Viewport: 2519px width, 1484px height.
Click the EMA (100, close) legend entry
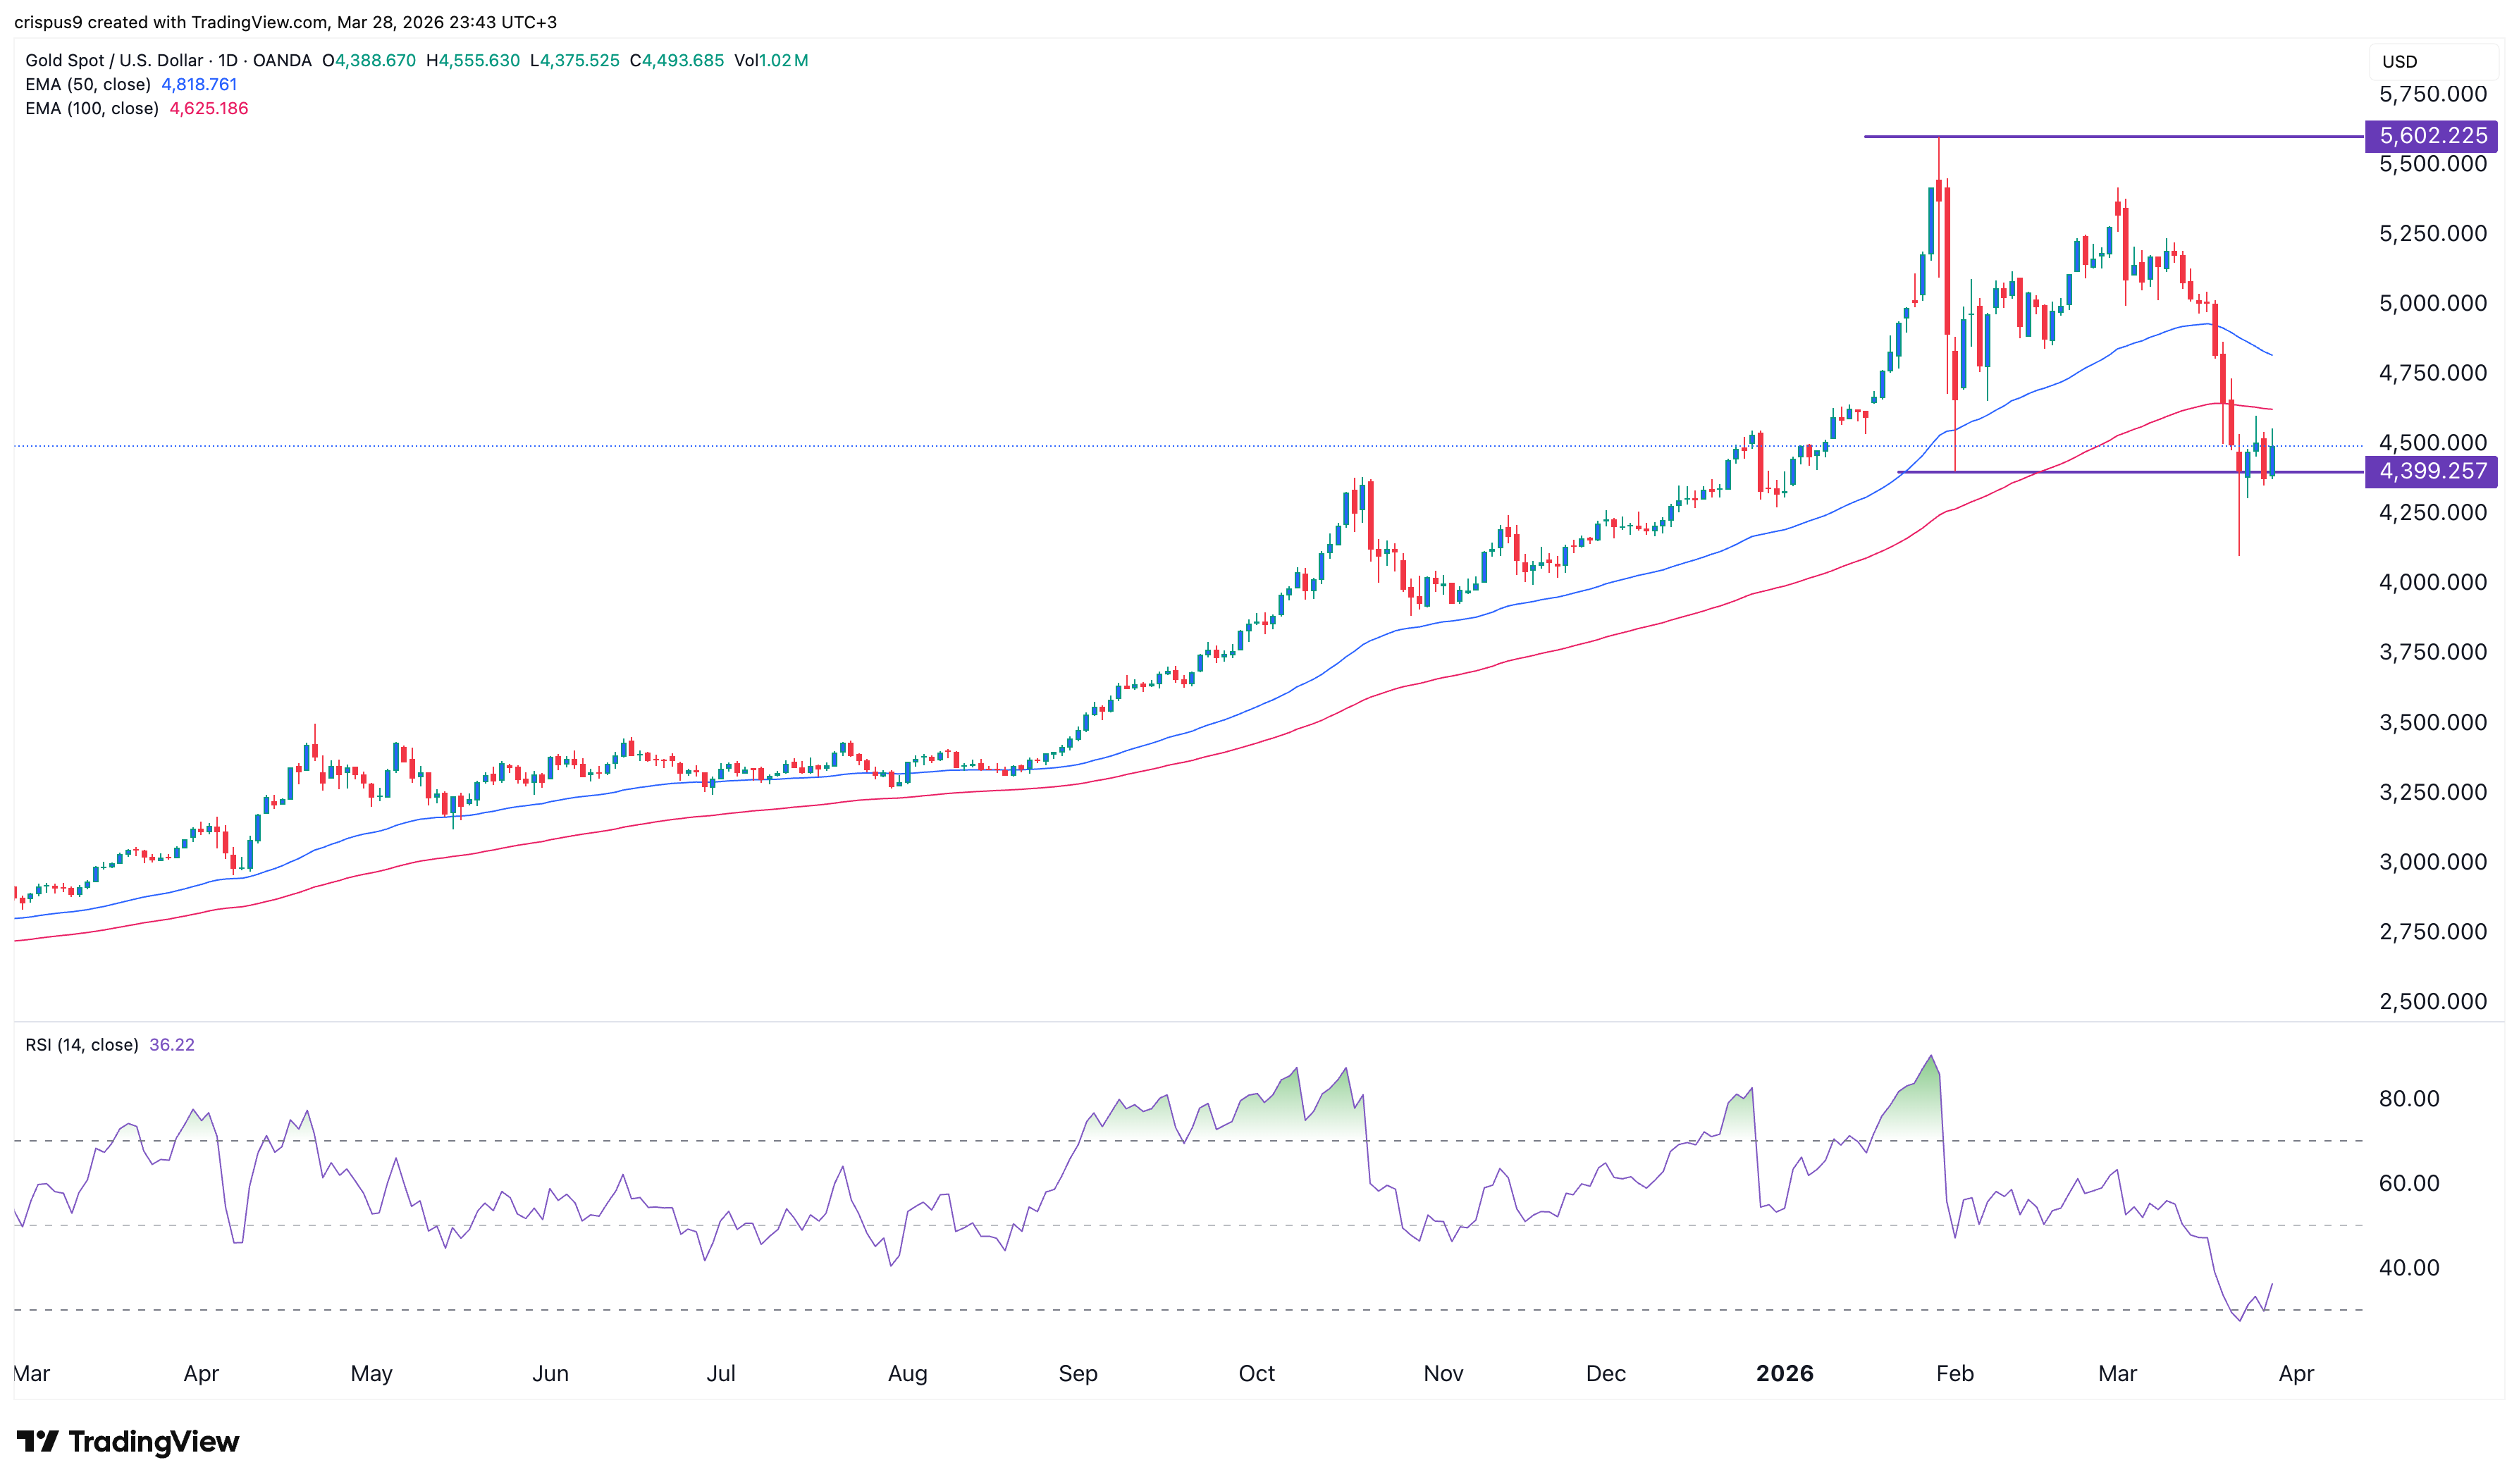92,108
